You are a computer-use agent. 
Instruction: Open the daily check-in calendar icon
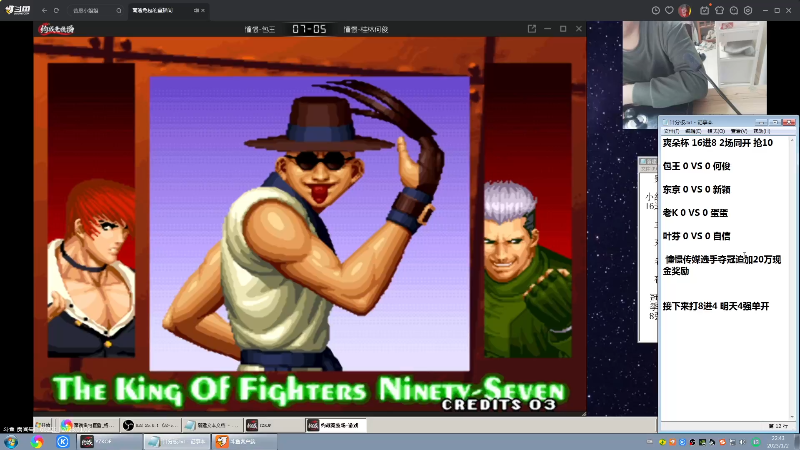(705, 10)
